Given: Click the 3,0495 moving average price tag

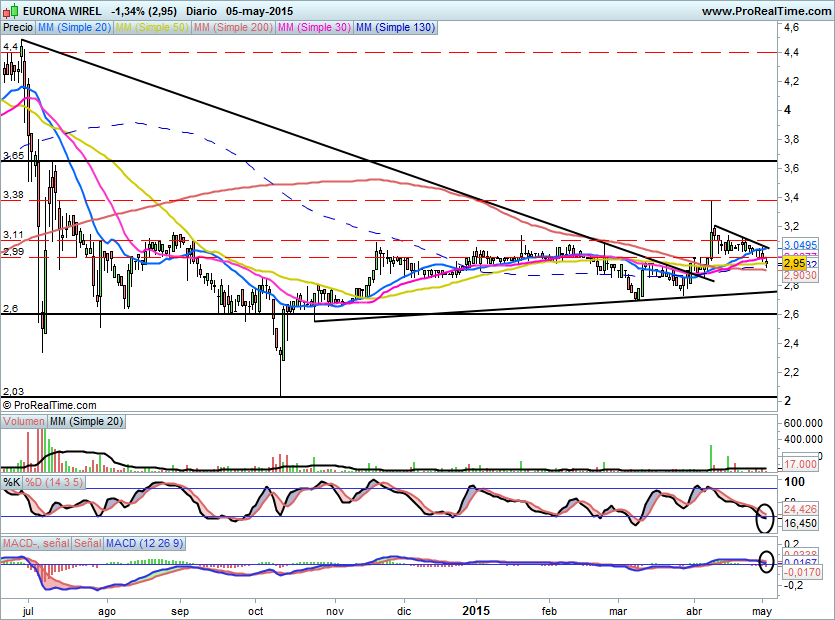Looking at the screenshot, I should pos(800,245).
